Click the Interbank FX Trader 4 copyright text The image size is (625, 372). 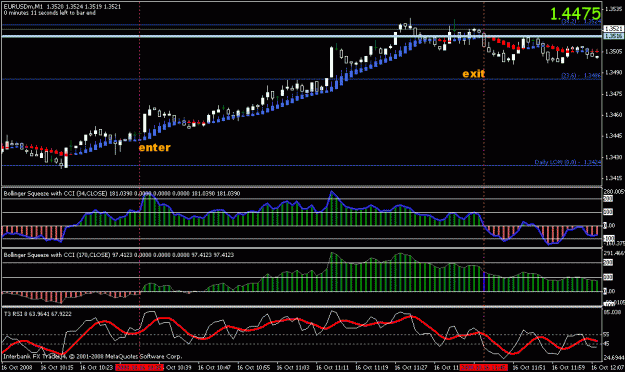(92, 356)
